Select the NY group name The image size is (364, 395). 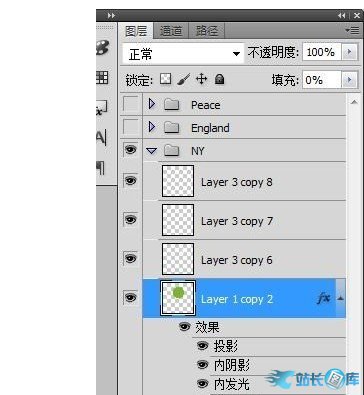[198, 151]
